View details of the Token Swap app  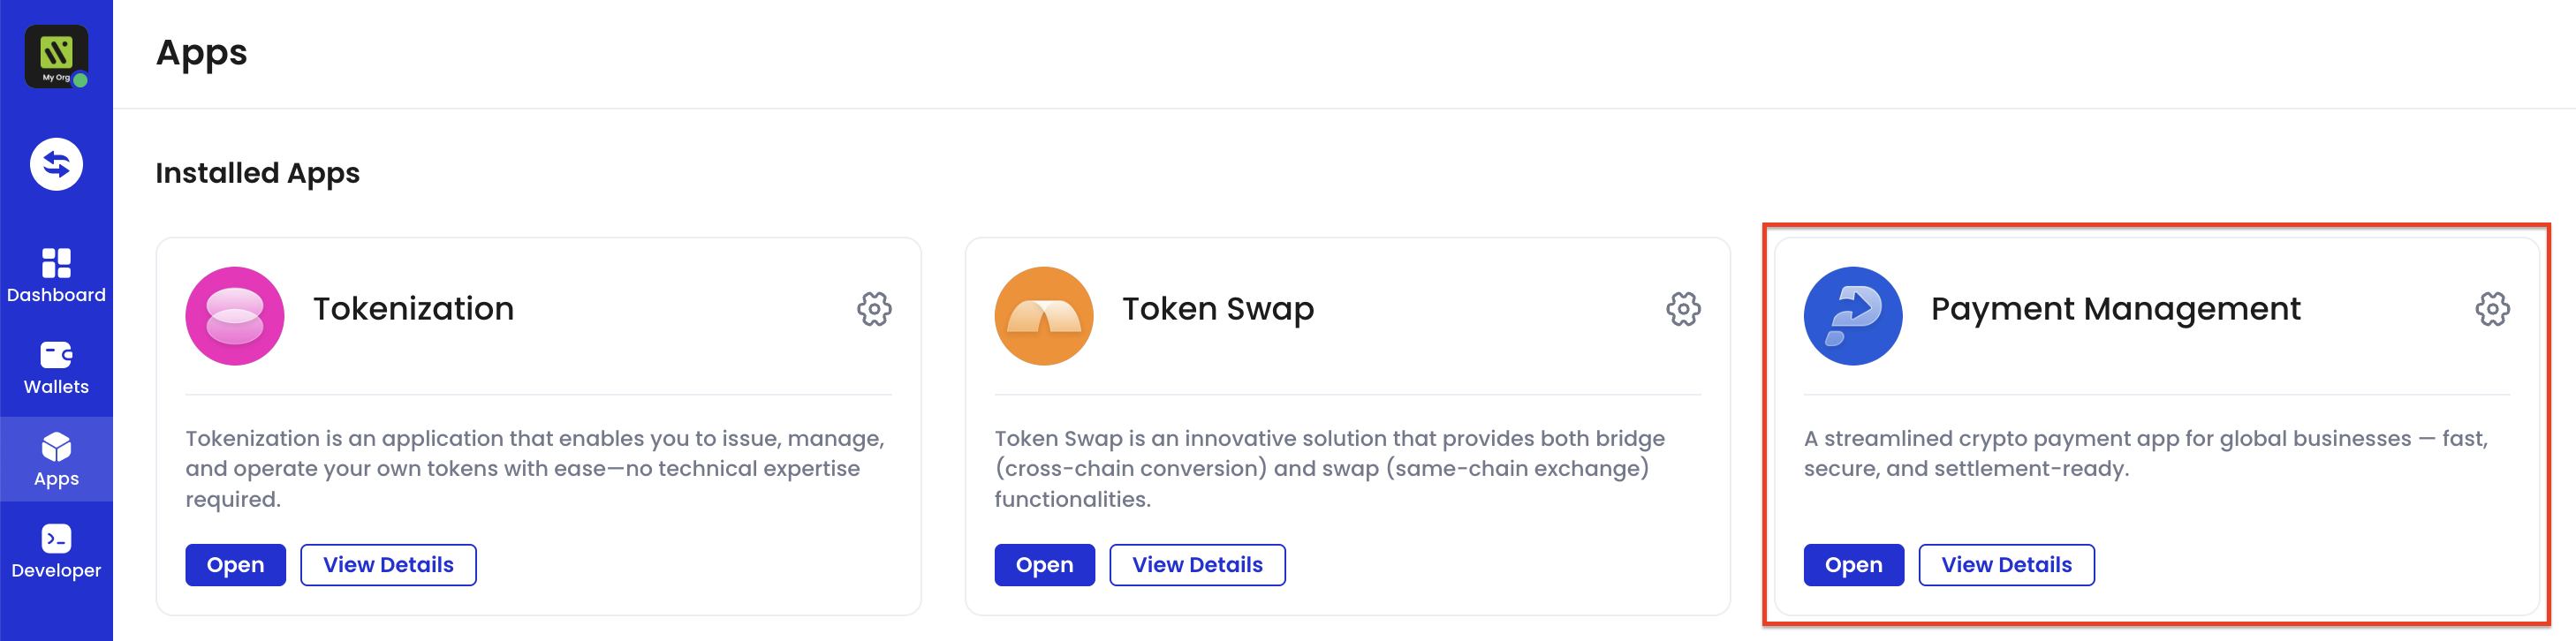(1197, 564)
